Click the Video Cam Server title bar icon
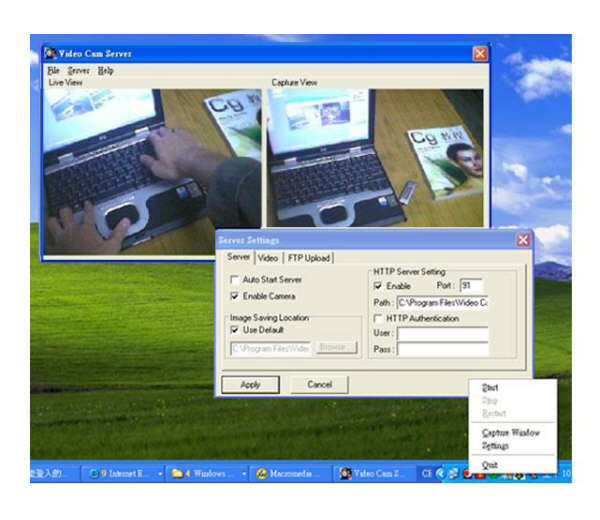 tap(51, 53)
